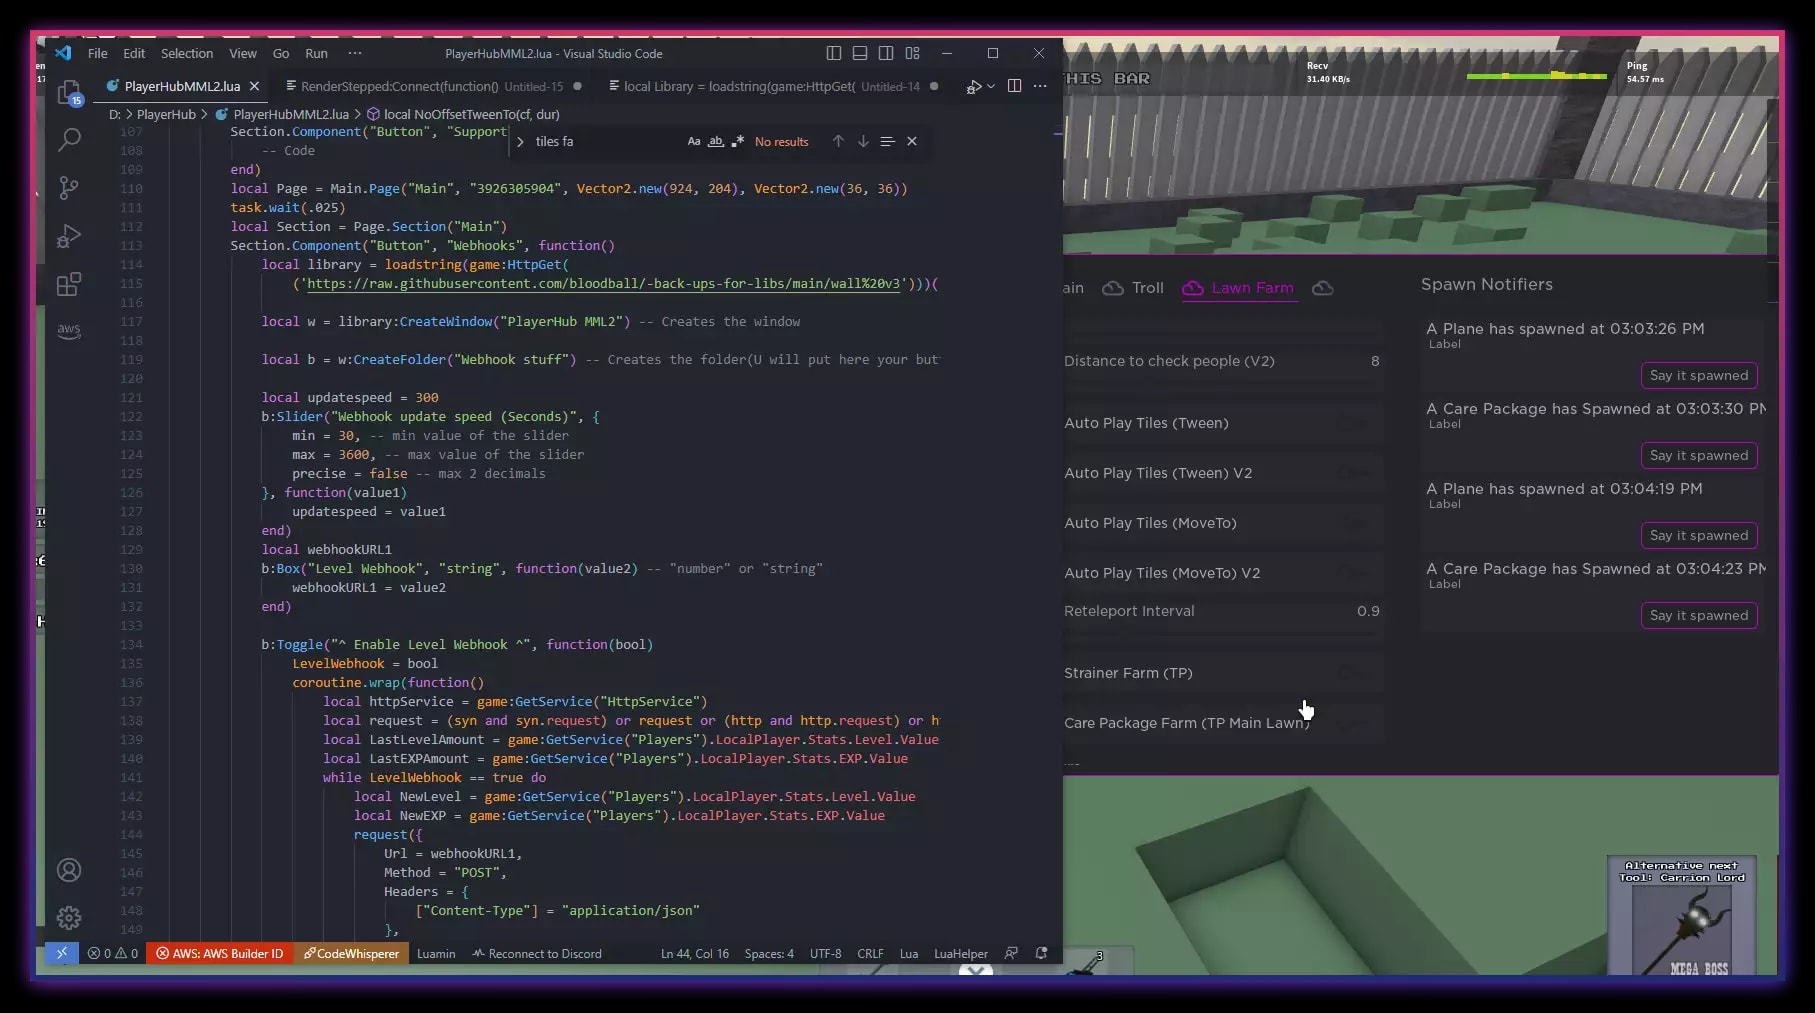Viewport: 1815px width, 1013px height.
Task: Say it spawned for 03:03:26 Plane
Action: coord(1699,375)
